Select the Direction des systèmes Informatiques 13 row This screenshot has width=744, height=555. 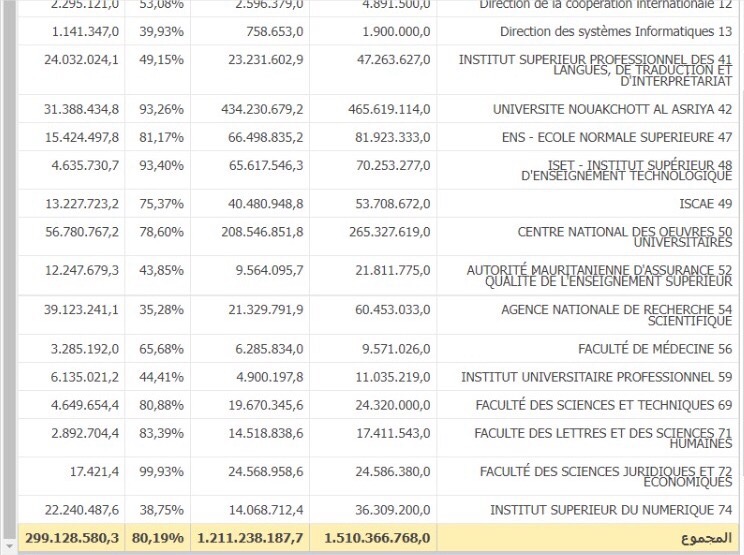378,31
